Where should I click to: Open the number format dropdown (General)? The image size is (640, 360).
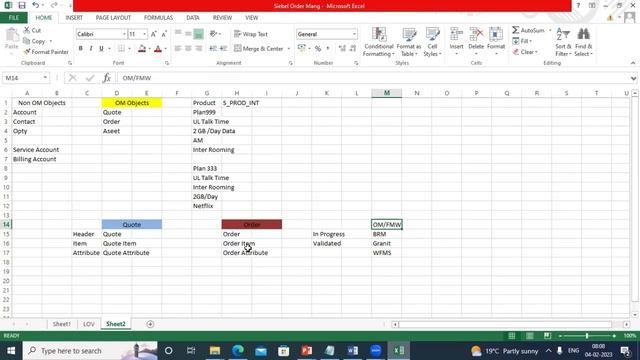(x=354, y=34)
